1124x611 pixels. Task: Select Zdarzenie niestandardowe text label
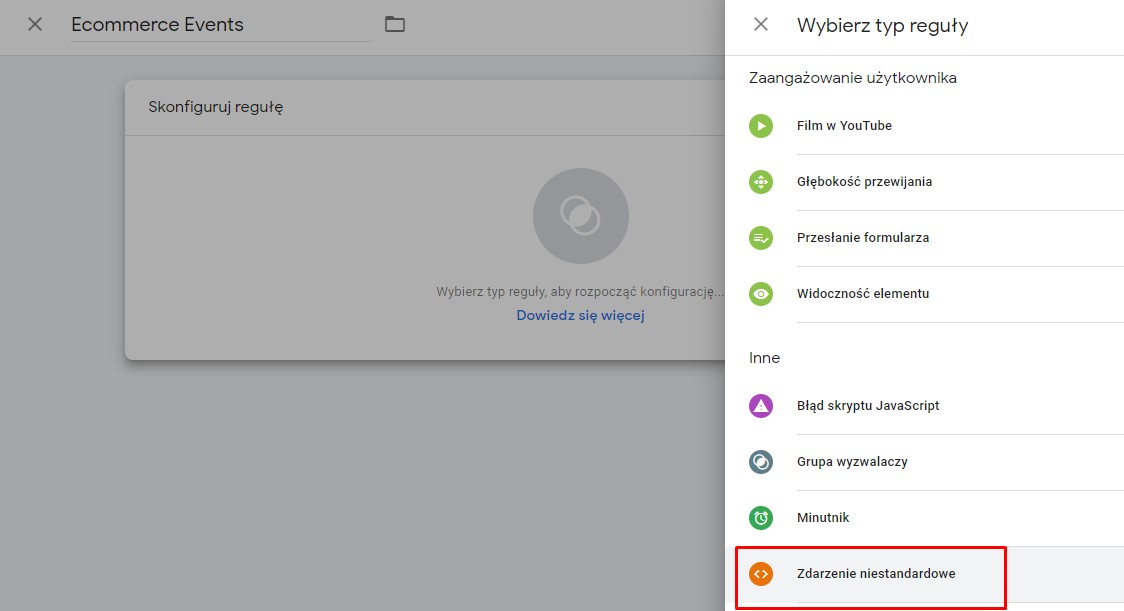tap(876, 574)
